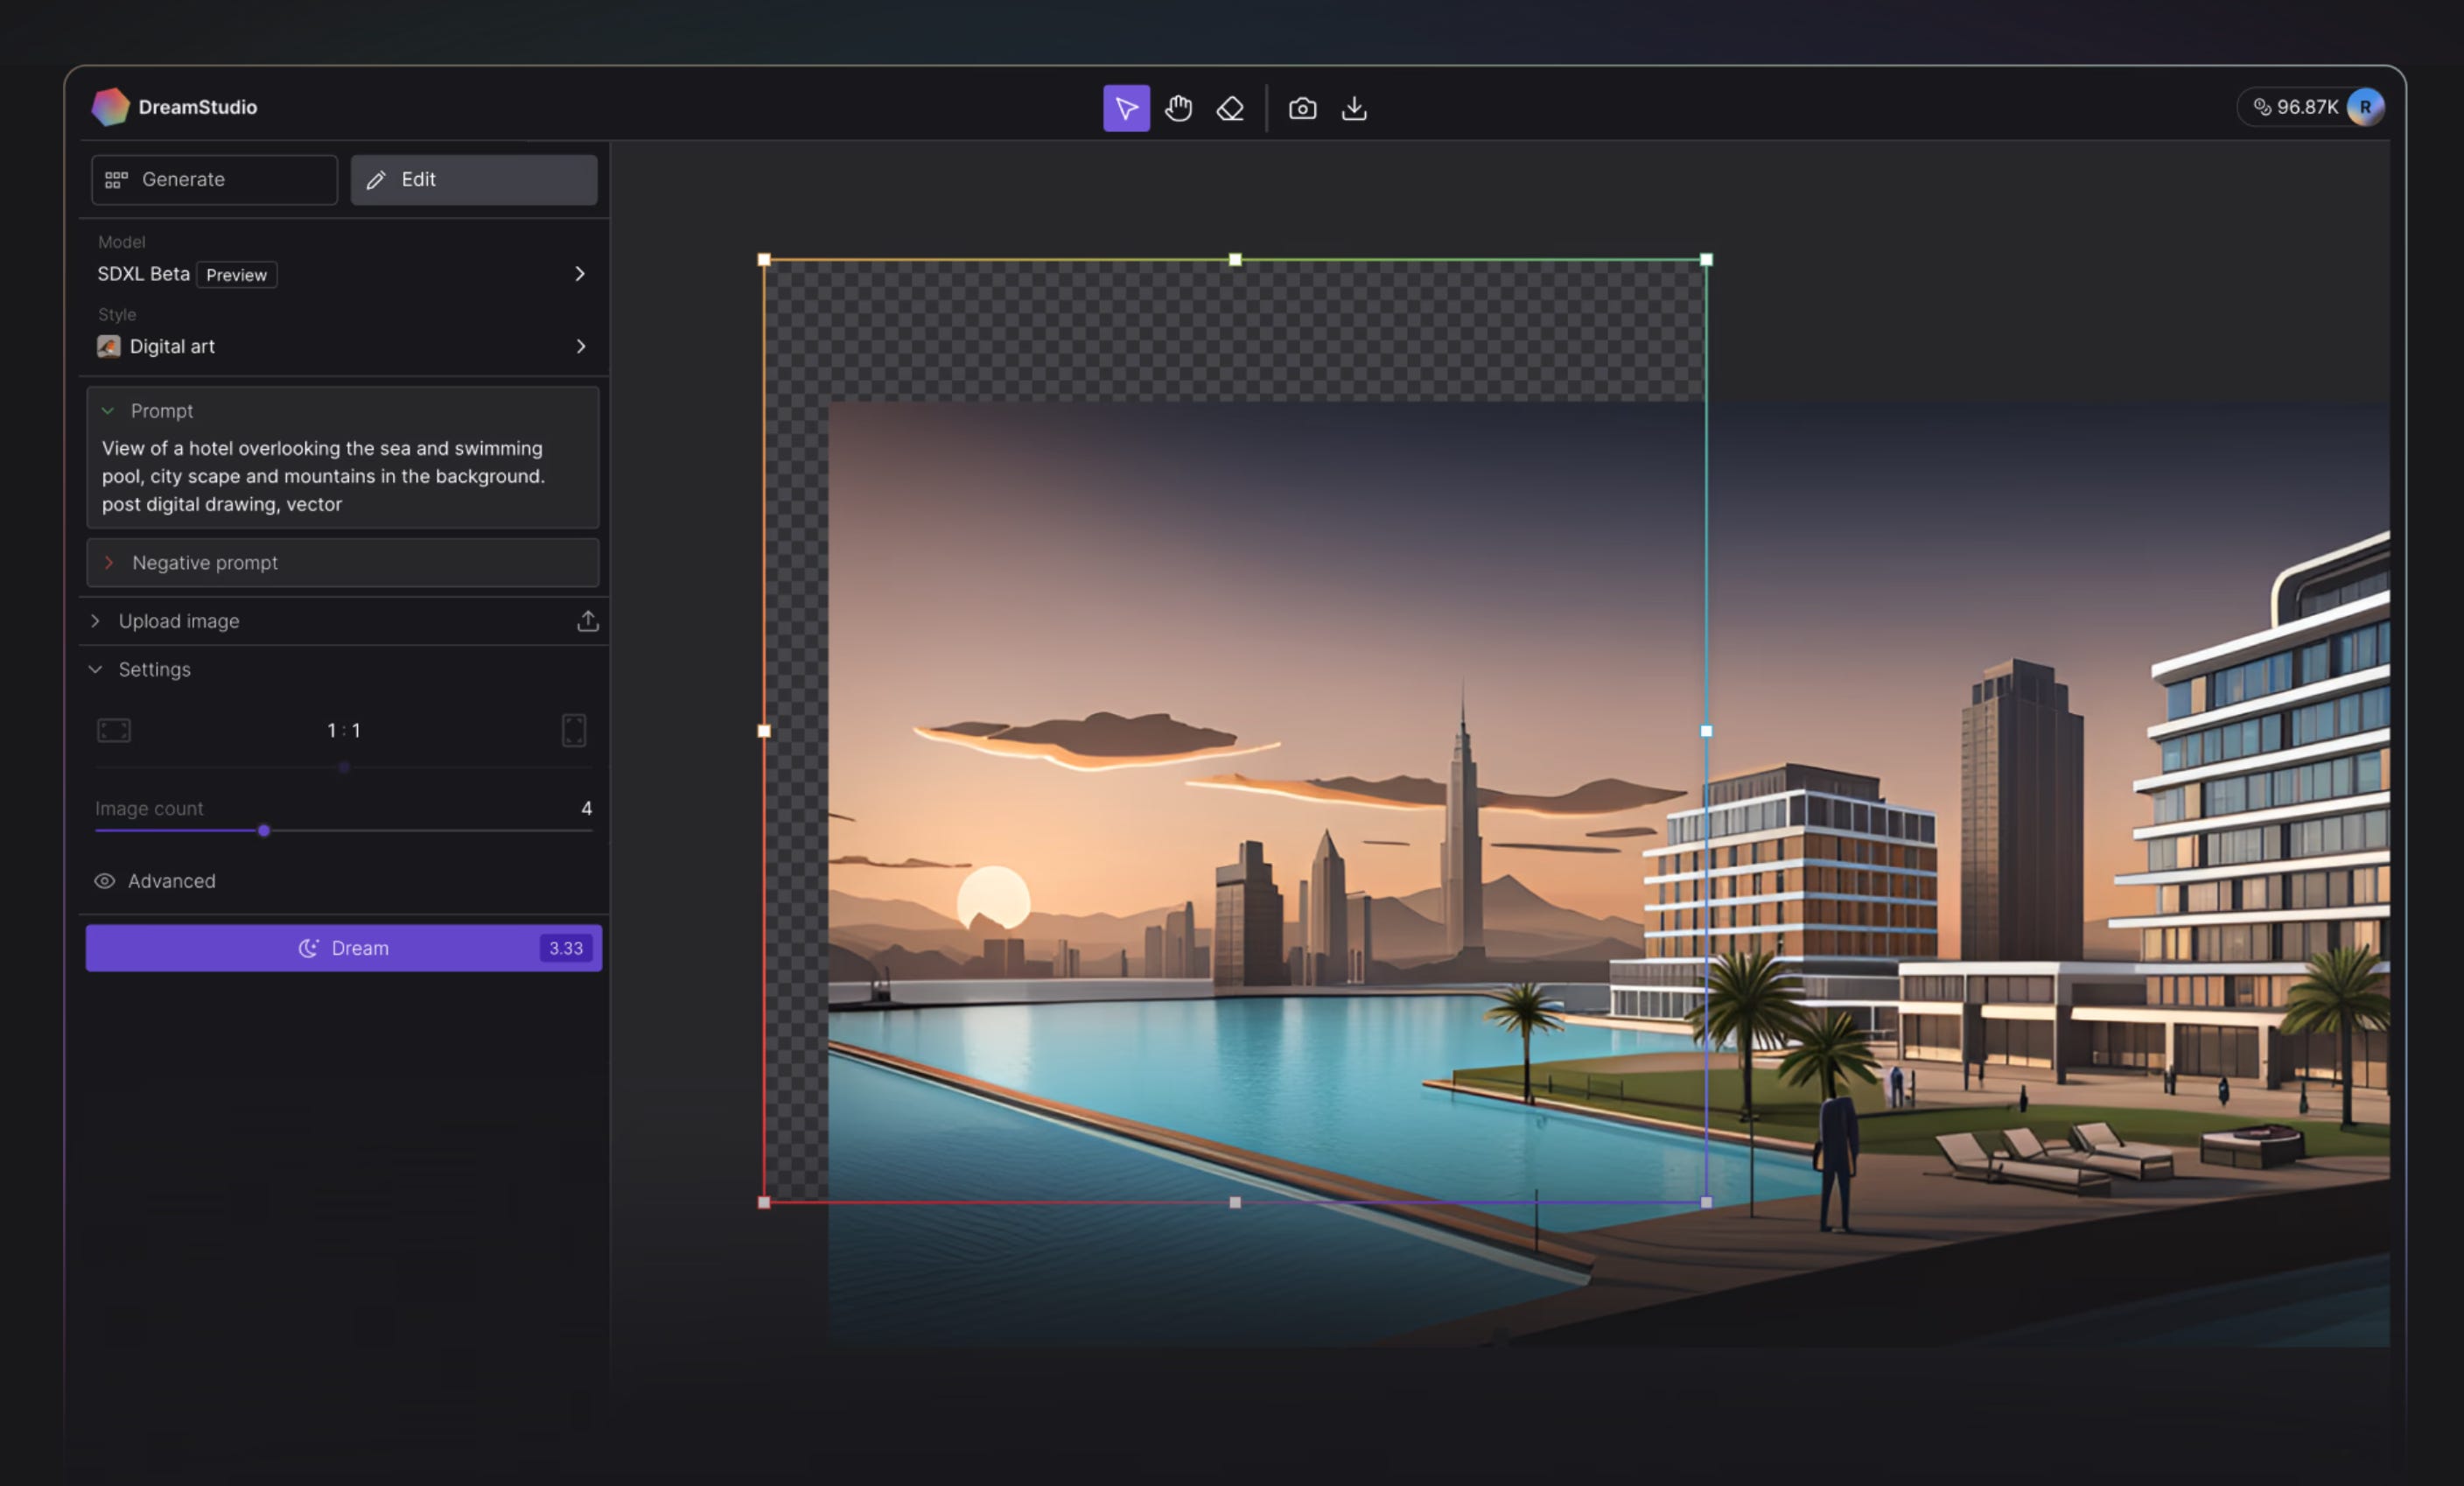
Task: Click the bottom-right selection handle
Action: pos(1706,1203)
